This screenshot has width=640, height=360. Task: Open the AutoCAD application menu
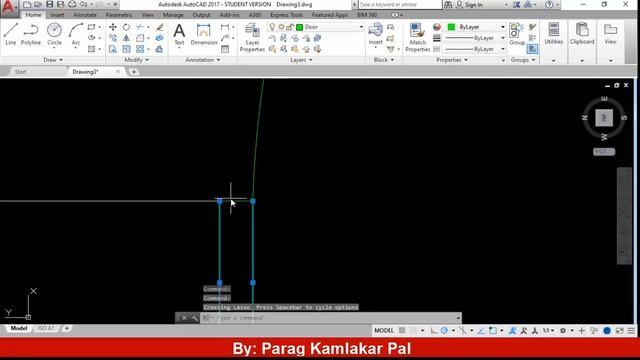point(9,7)
